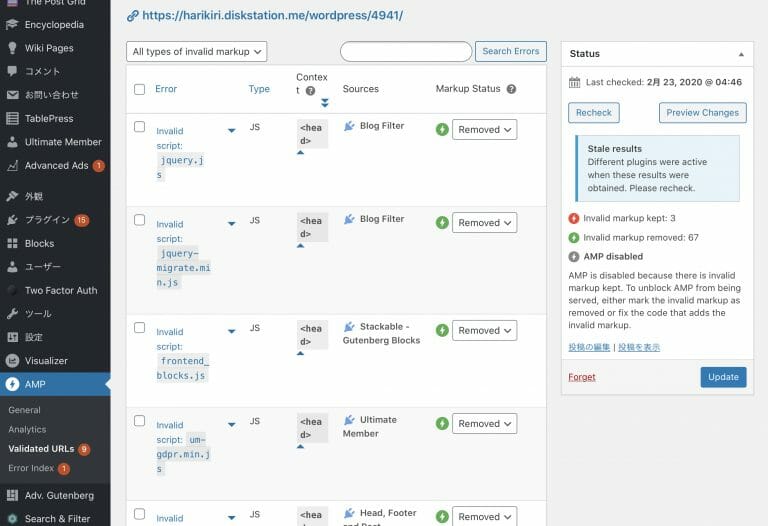Image resolution: width=768 pixels, height=526 pixels.
Task: Check the um-gdpr.min.js row checkbox
Action: coord(140,421)
